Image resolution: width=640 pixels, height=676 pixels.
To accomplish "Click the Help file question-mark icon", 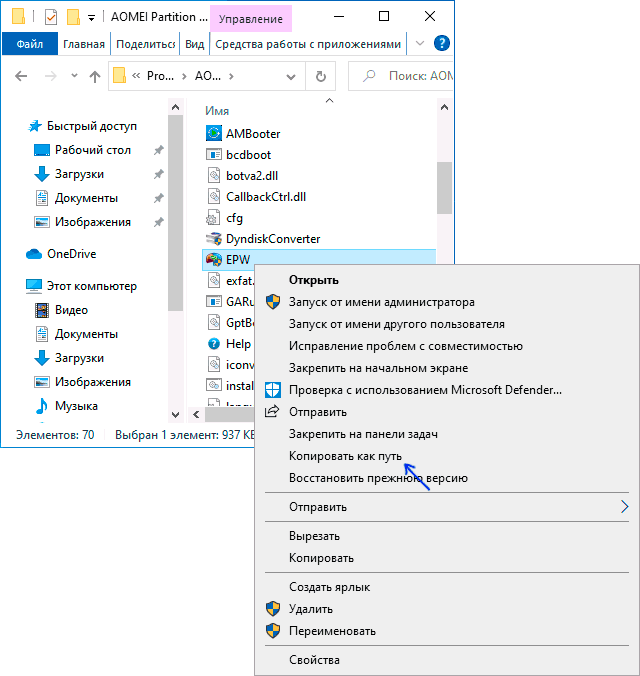I will pyautogui.click(x=213, y=344).
